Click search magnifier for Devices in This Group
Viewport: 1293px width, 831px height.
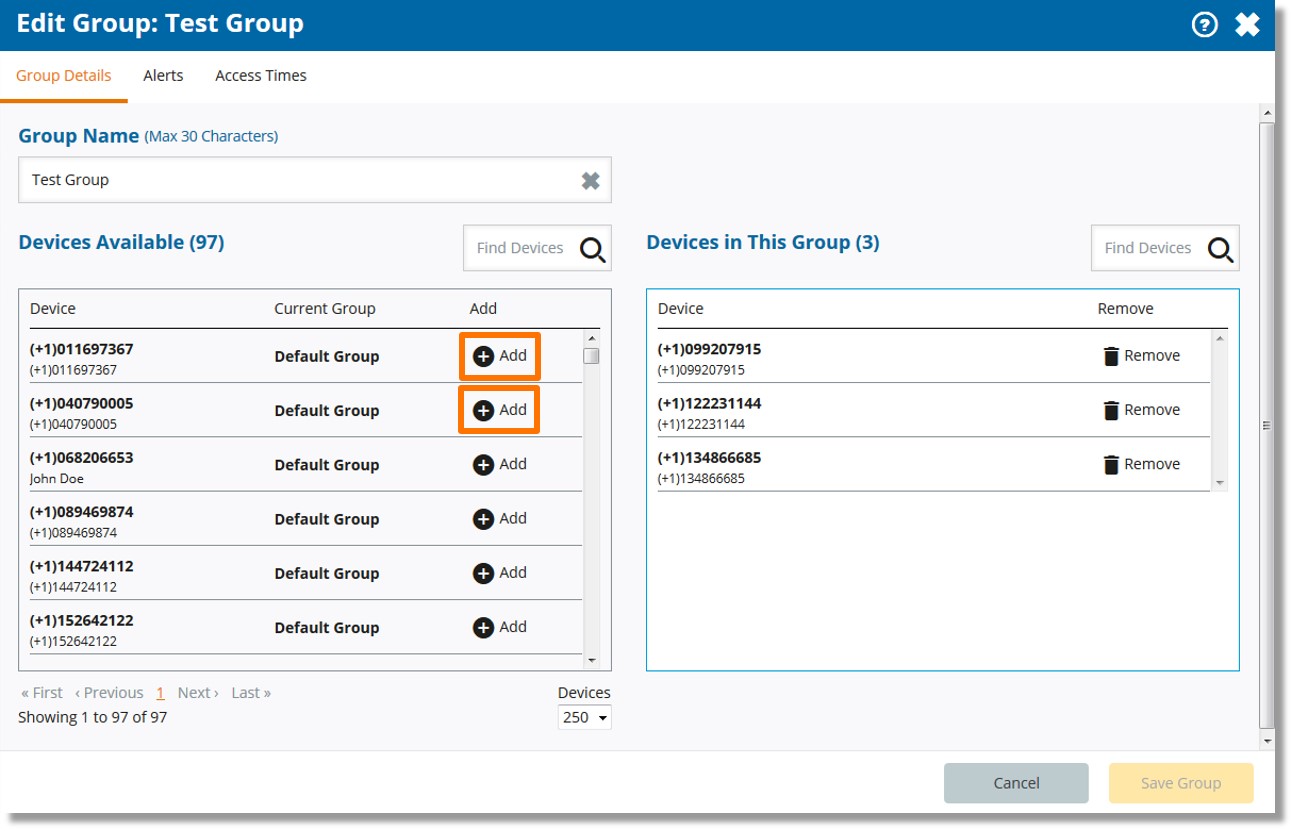click(x=1220, y=249)
